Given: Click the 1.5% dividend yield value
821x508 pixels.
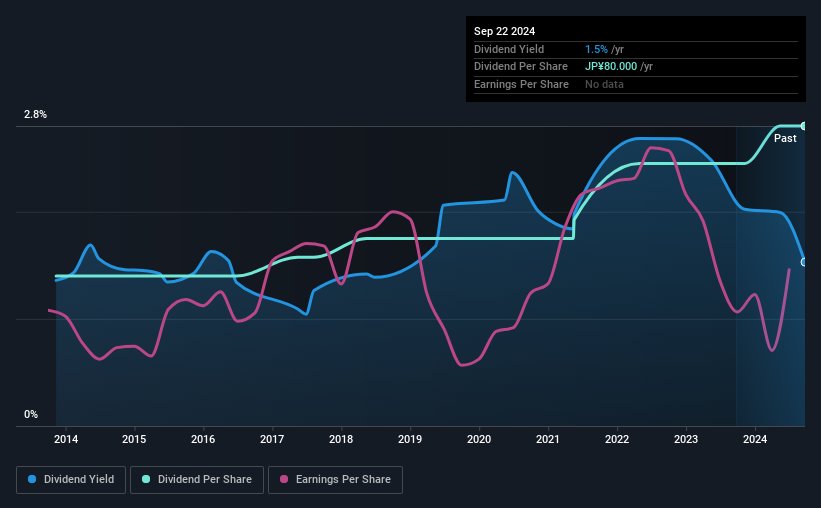Looking at the screenshot, I should tap(596, 49).
